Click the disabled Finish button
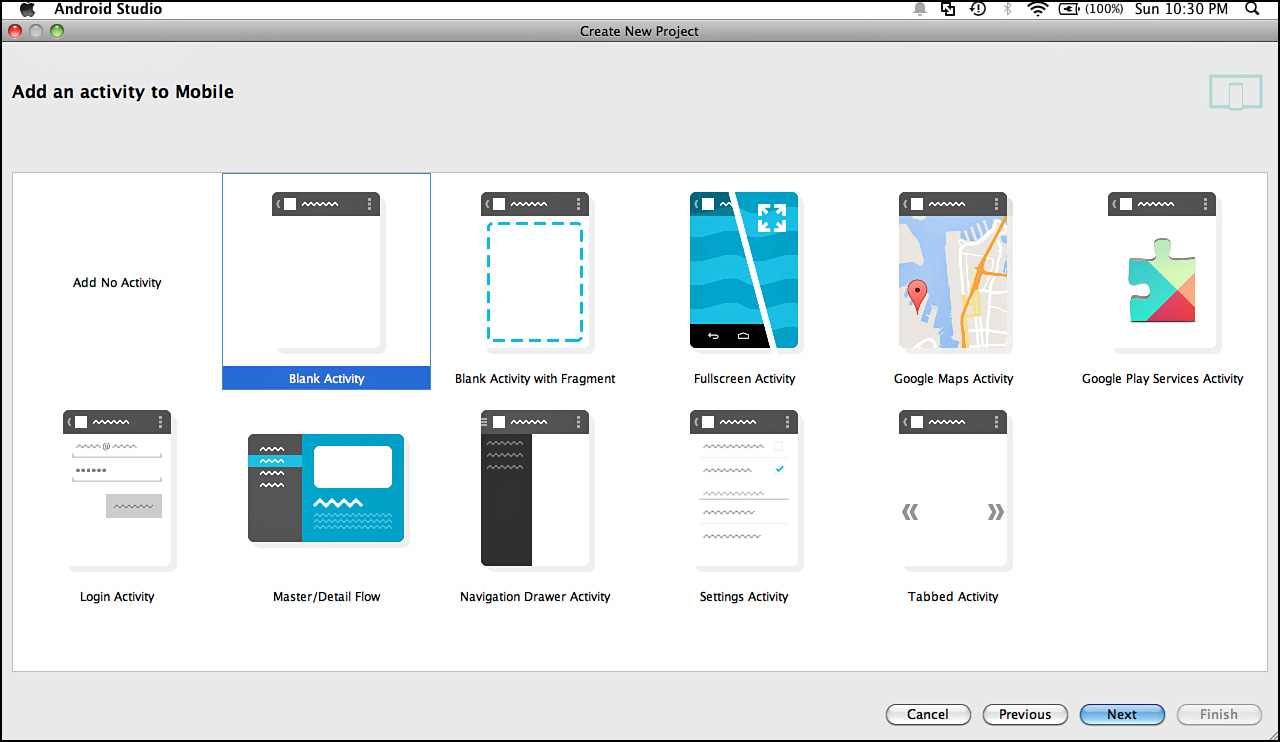 (1219, 714)
